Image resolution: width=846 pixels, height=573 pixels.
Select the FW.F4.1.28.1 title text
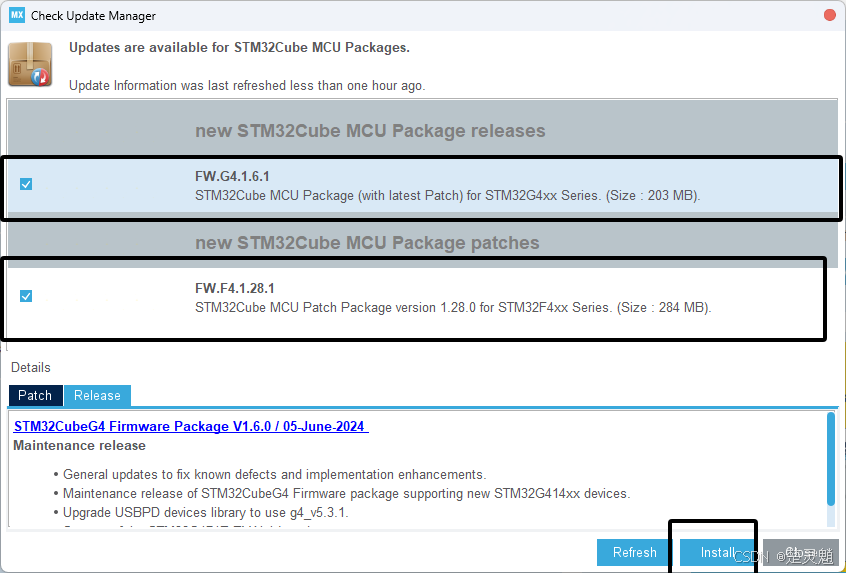tap(235, 288)
